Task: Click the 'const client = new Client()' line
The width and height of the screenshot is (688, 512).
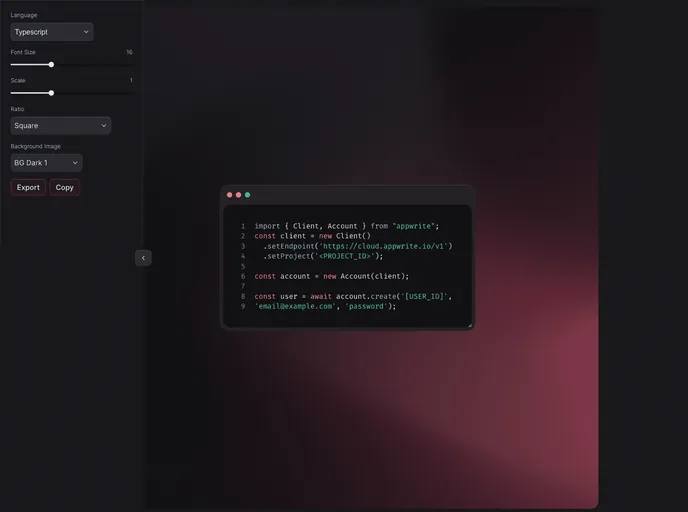Action: coord(312,236)
